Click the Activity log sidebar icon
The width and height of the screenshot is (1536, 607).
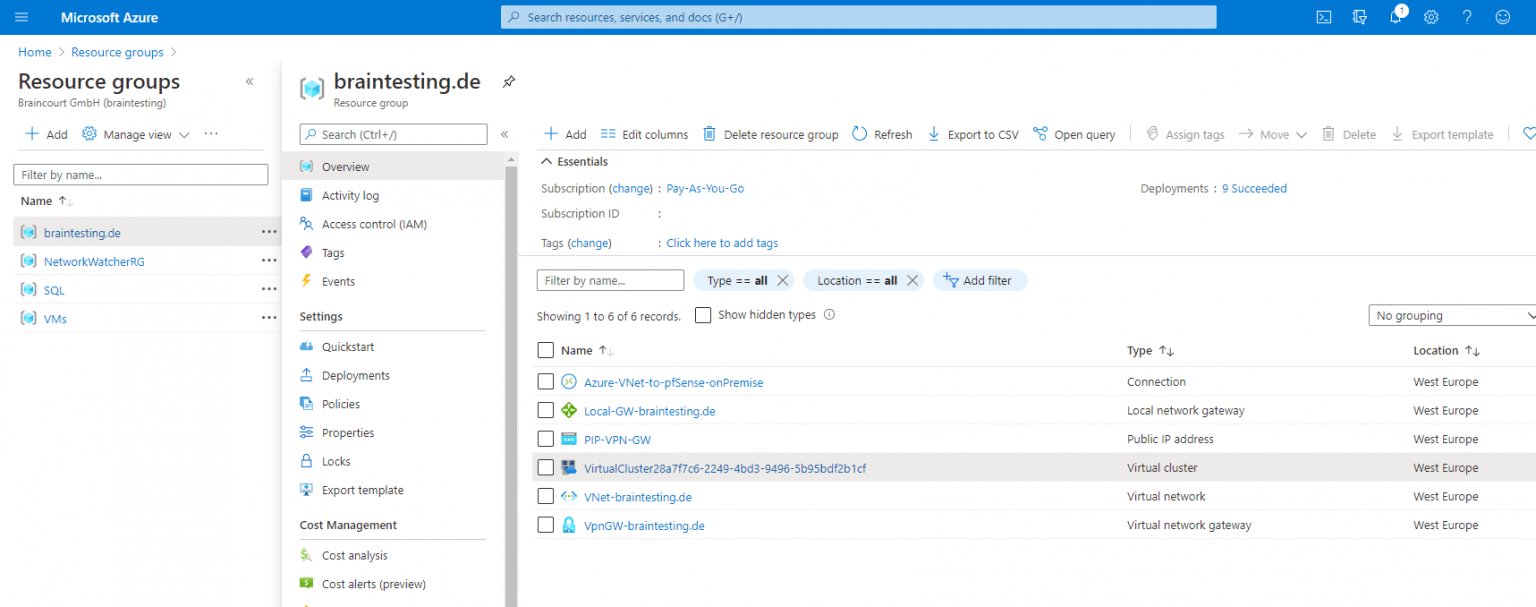305,195
